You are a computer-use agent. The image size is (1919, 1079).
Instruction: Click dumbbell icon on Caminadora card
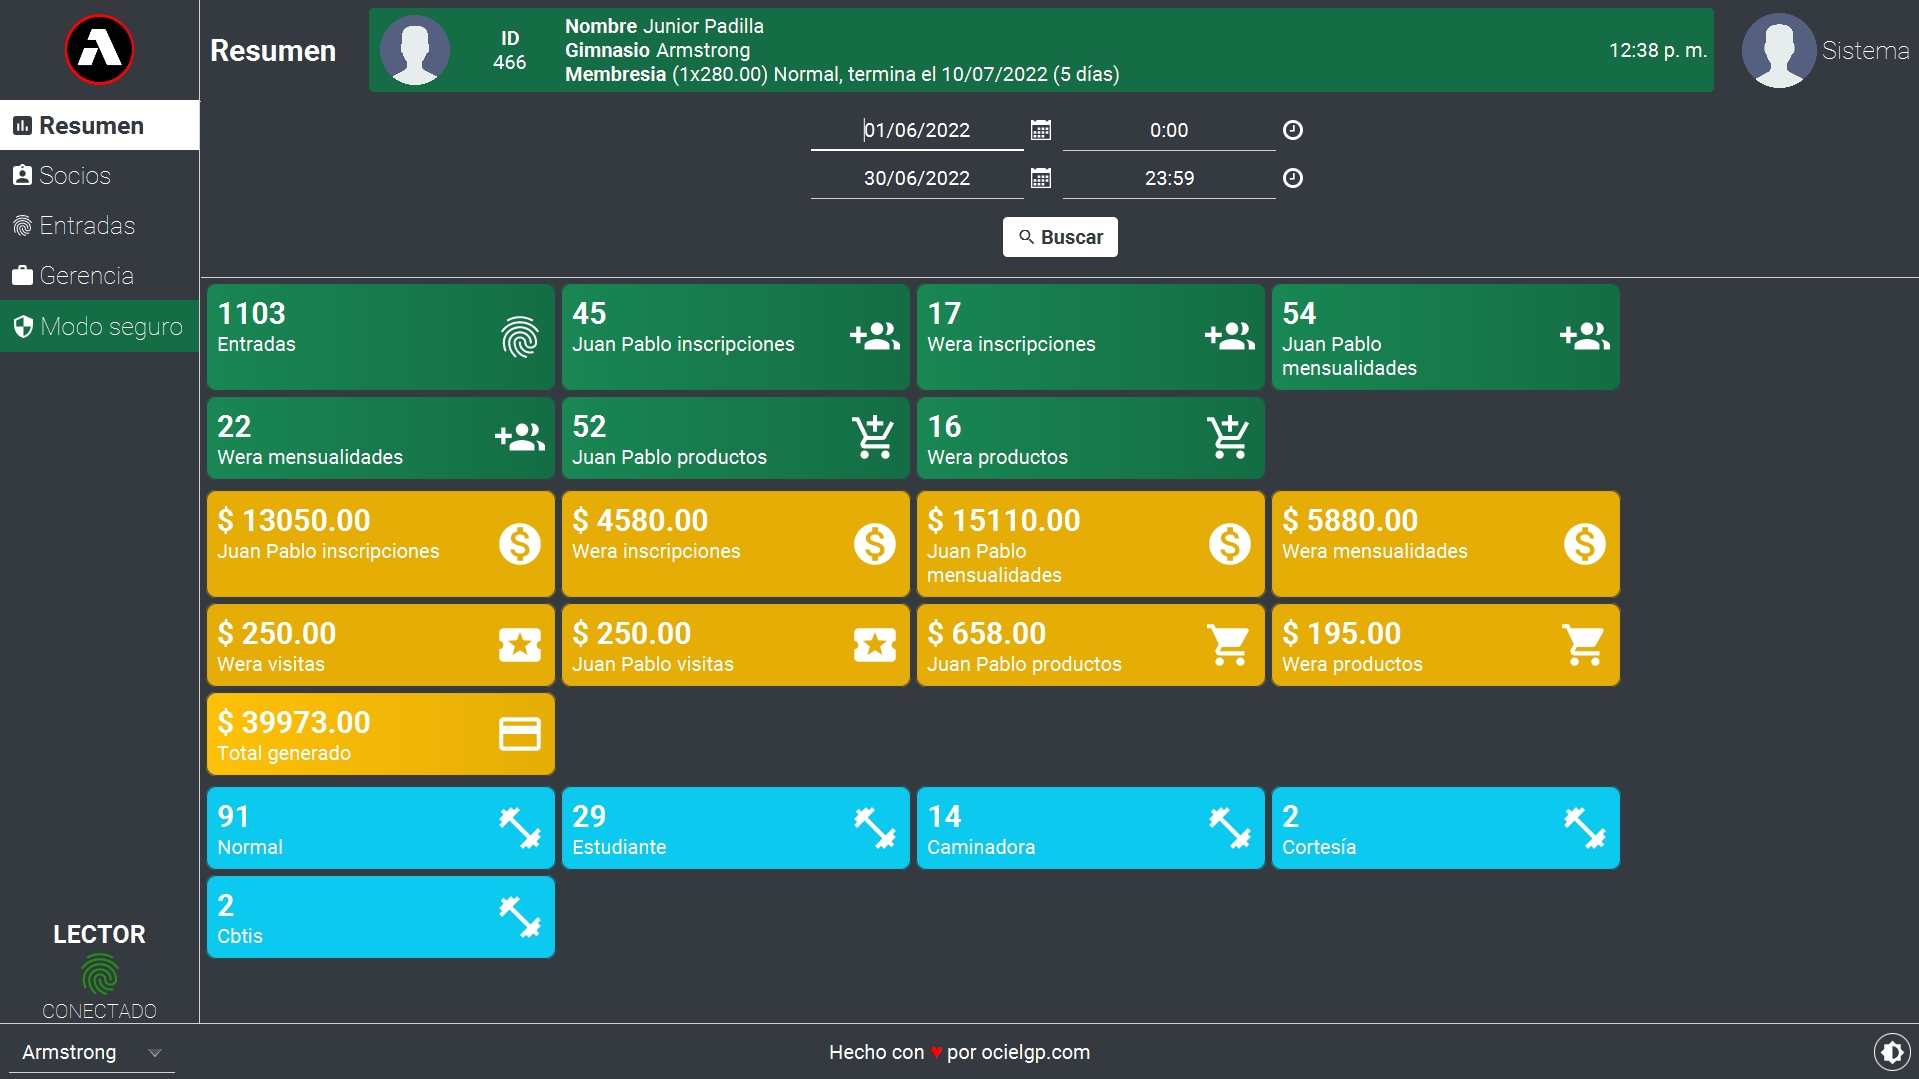point(1230,828)
